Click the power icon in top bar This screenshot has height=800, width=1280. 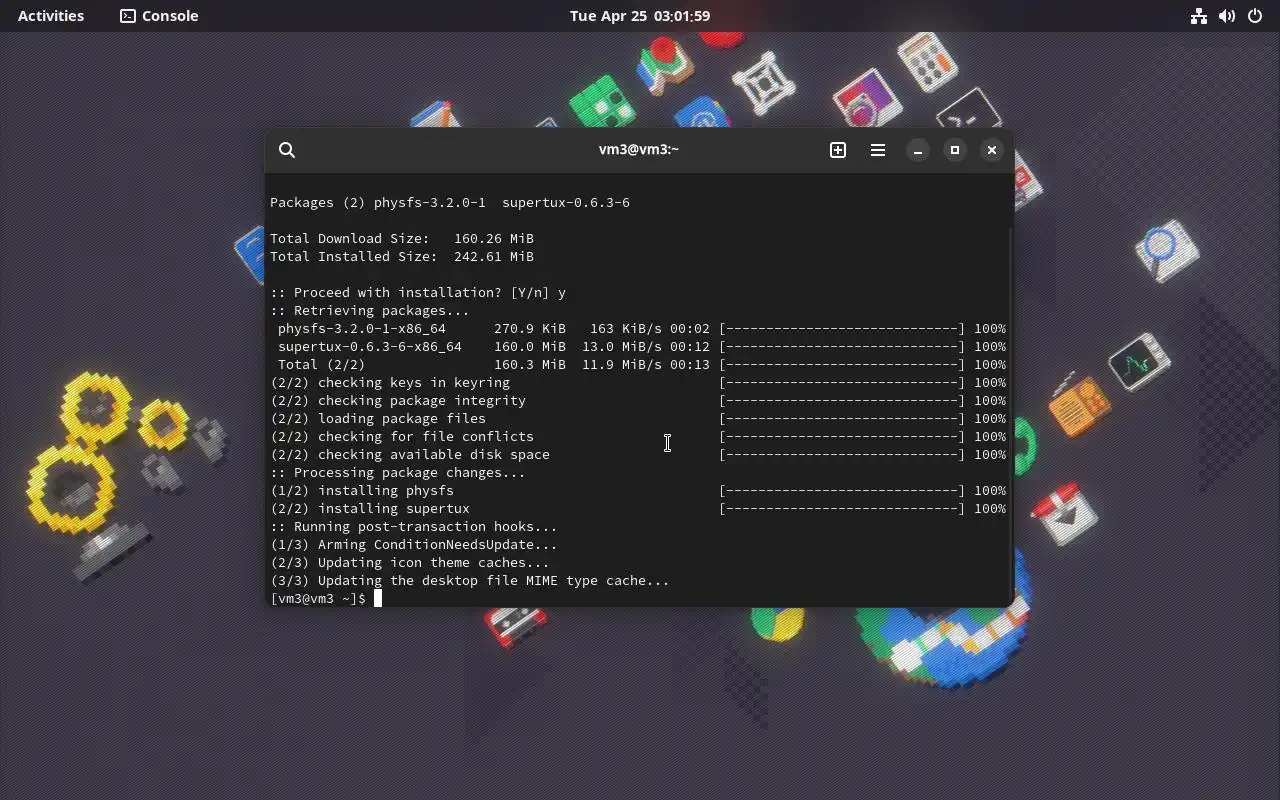1255,16
